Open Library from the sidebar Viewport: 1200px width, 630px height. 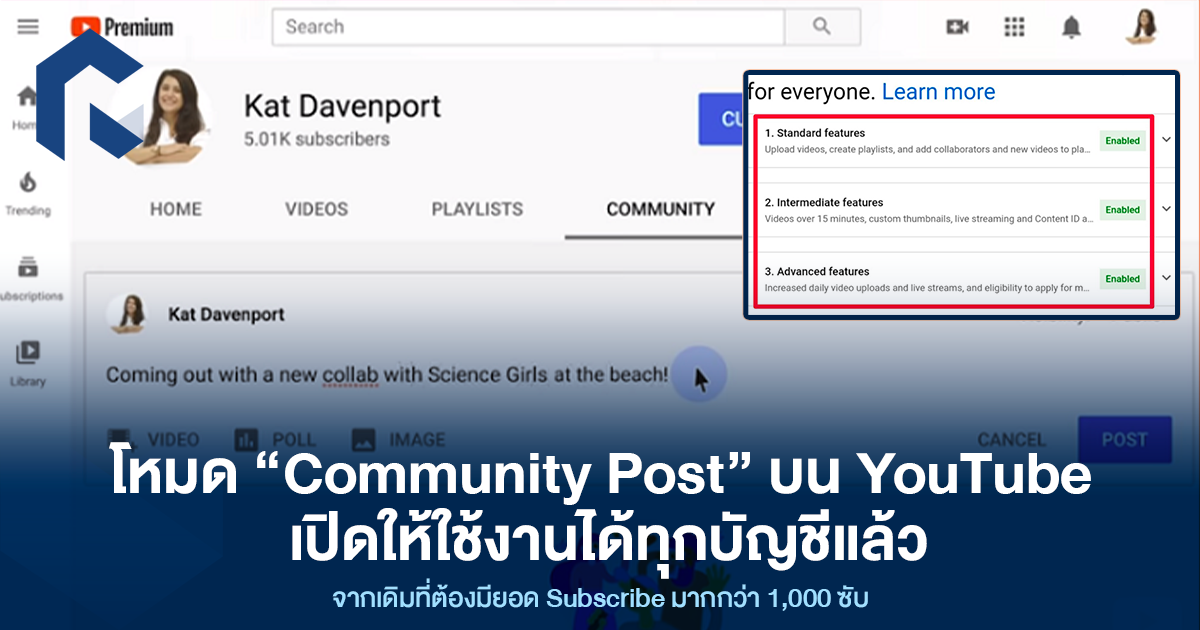[28, 363]
